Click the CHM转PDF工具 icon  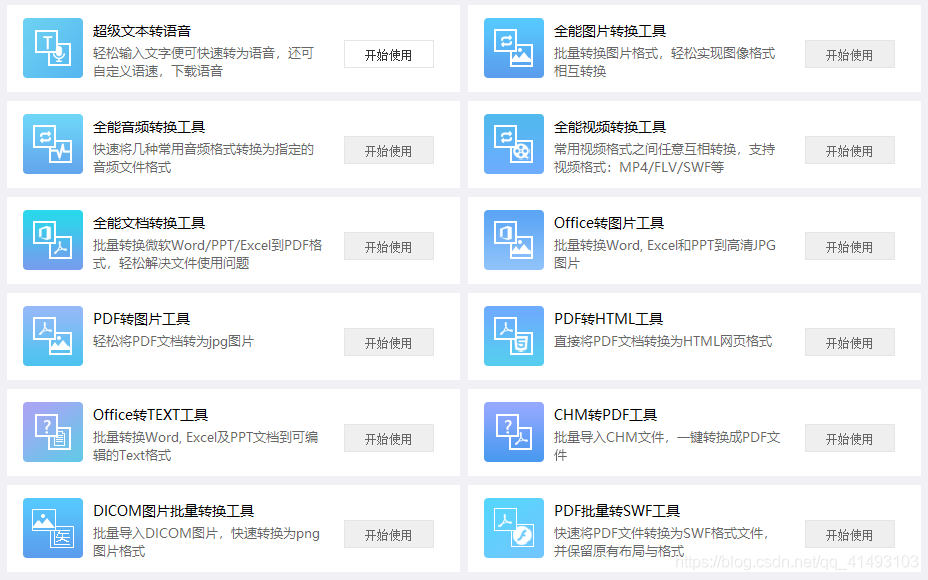[x=514, y=432]
